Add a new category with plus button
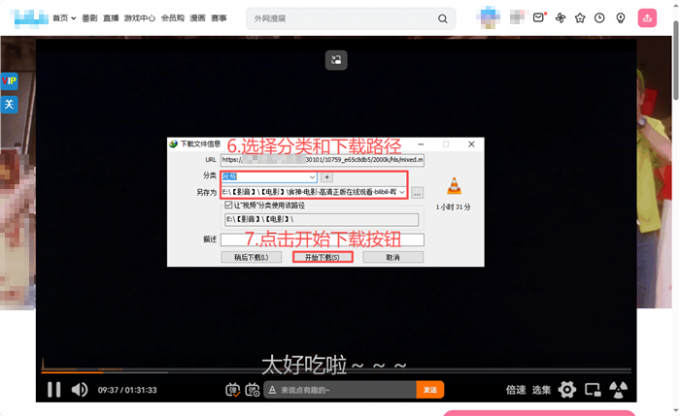This screenshot has width=680, height=416. [x=327, y=177]
